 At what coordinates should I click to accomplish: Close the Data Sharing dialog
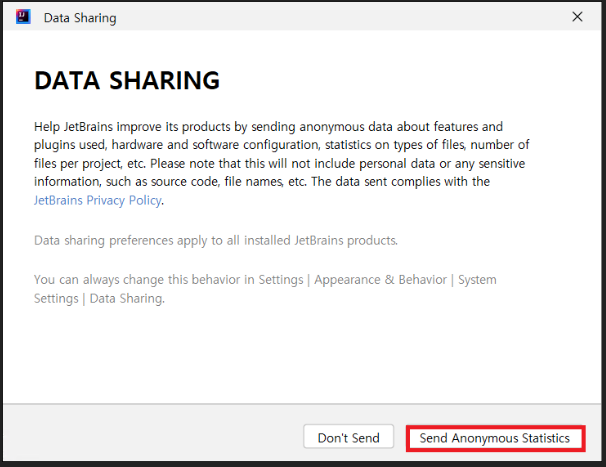(577, 17)
